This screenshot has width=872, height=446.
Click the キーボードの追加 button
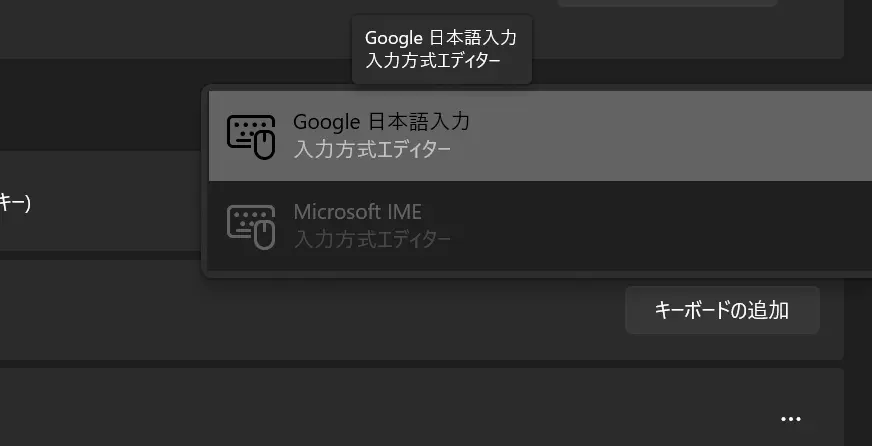tap(722, 310)
